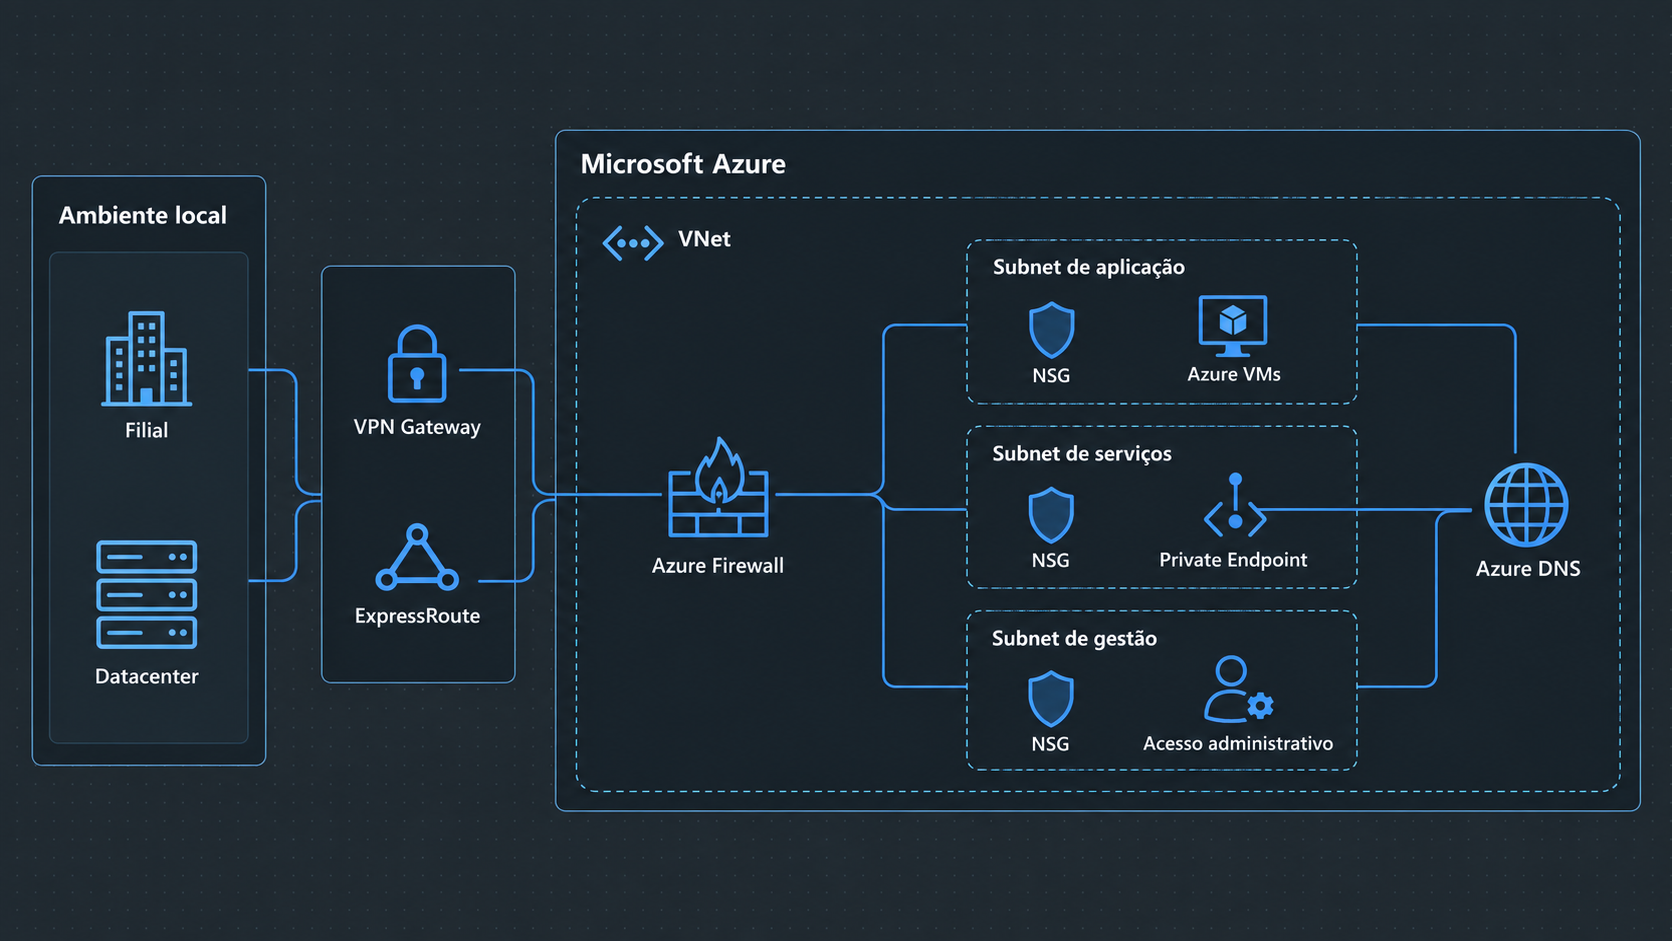Click the Azure DNS globe icon
Screen dimensions: 1672x941
coord(1526,505)
